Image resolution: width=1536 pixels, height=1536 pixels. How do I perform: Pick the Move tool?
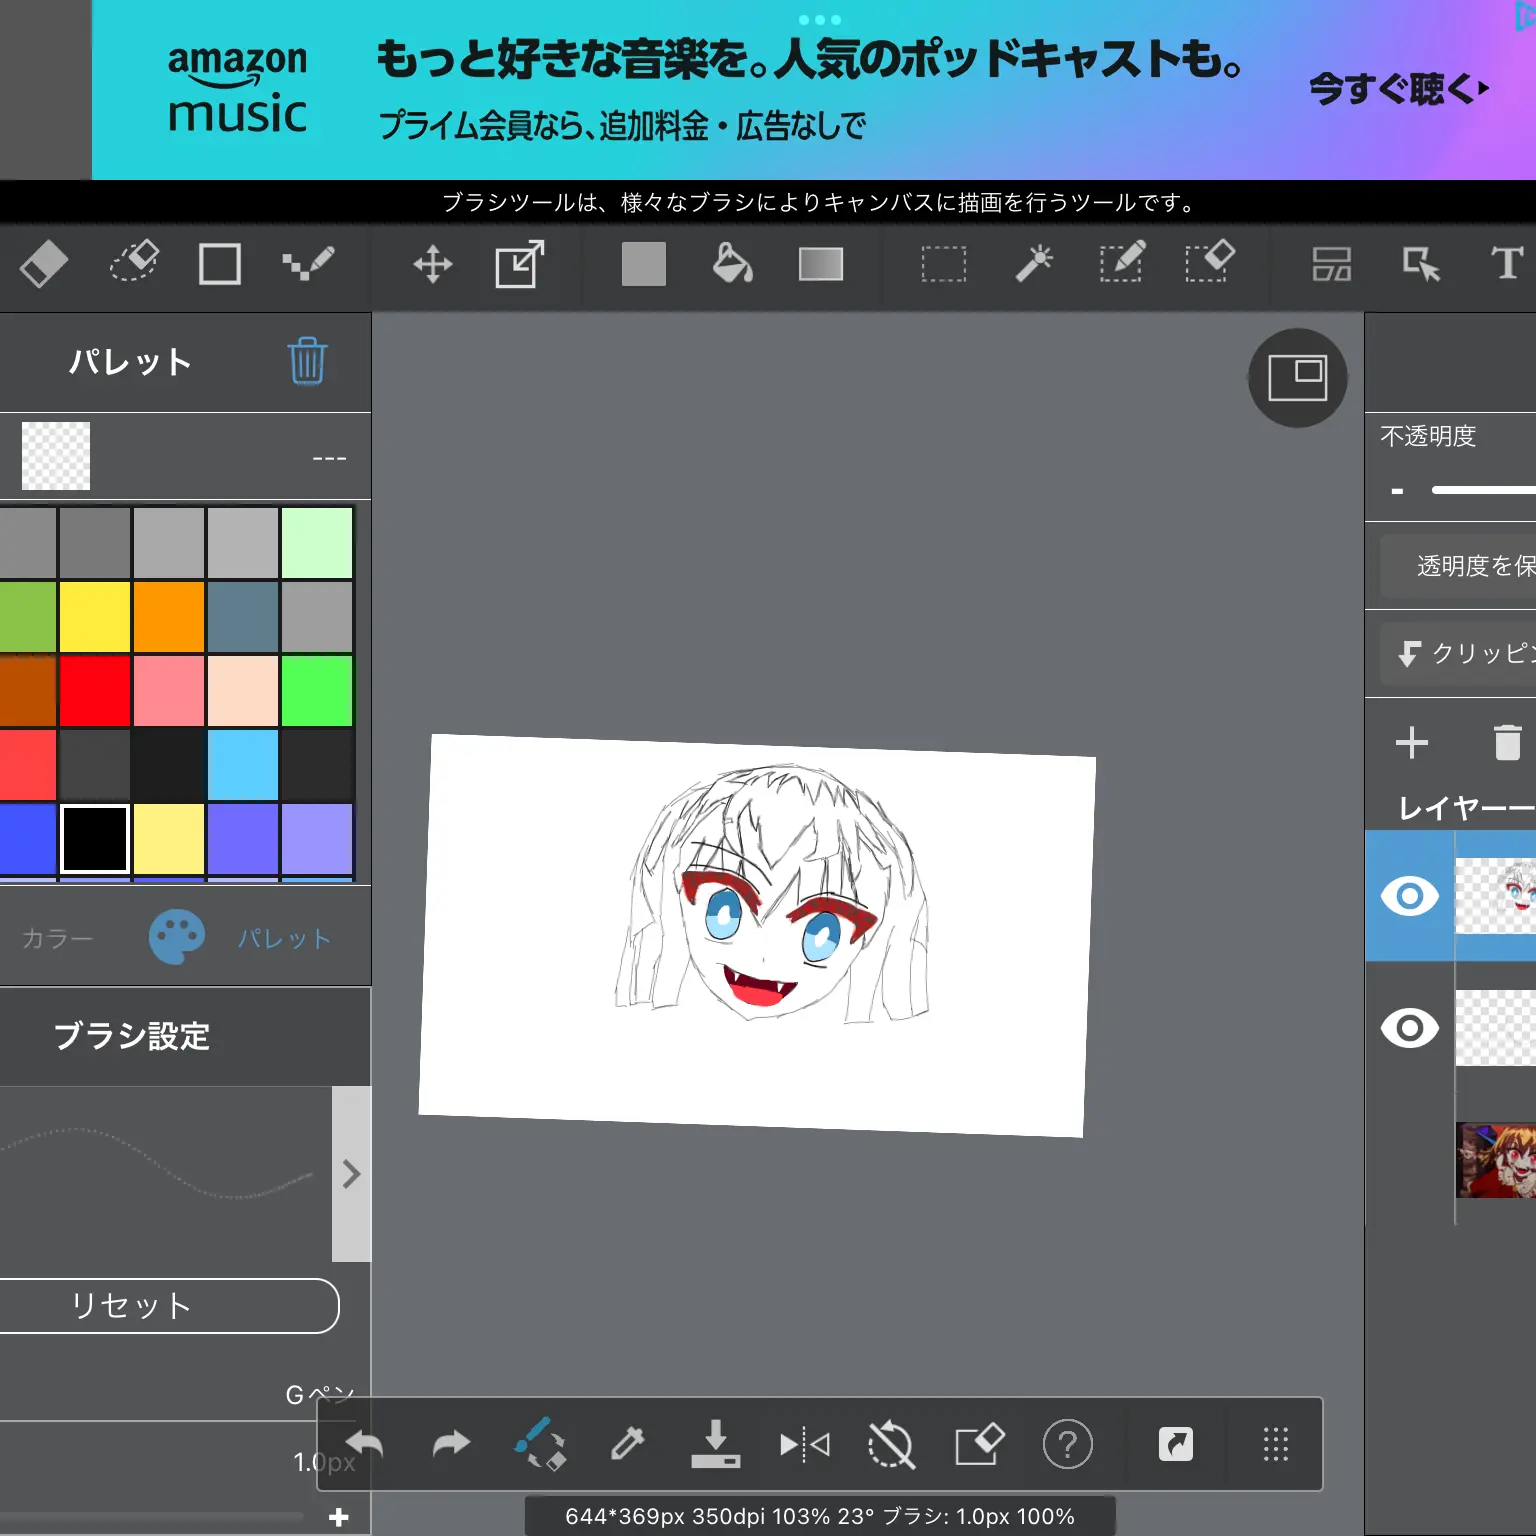click(433, 265)
